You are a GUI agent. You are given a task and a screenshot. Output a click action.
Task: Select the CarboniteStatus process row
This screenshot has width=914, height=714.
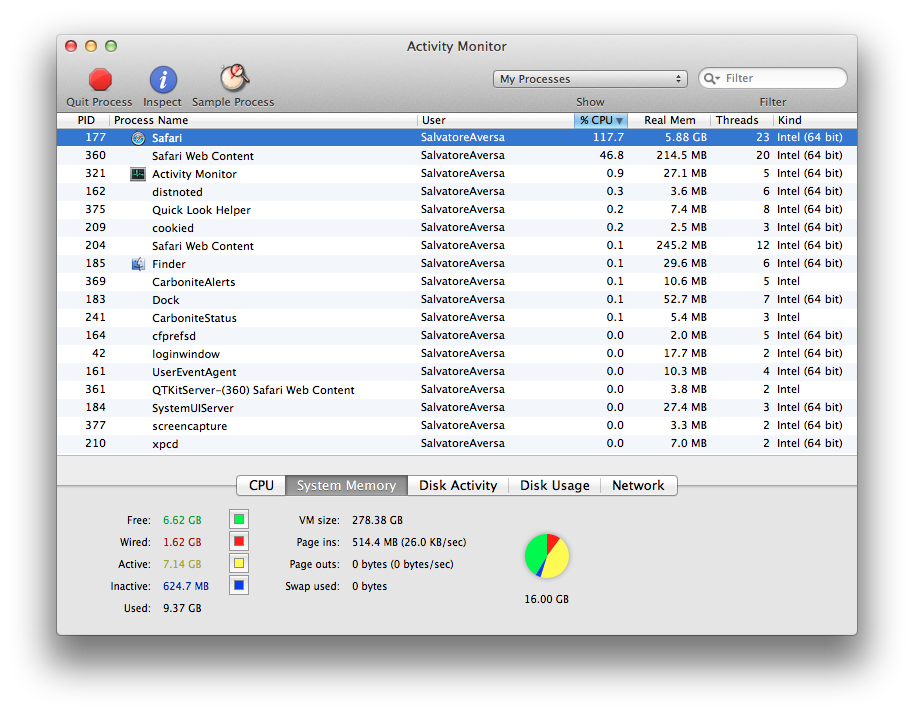[x=457, y=318]
